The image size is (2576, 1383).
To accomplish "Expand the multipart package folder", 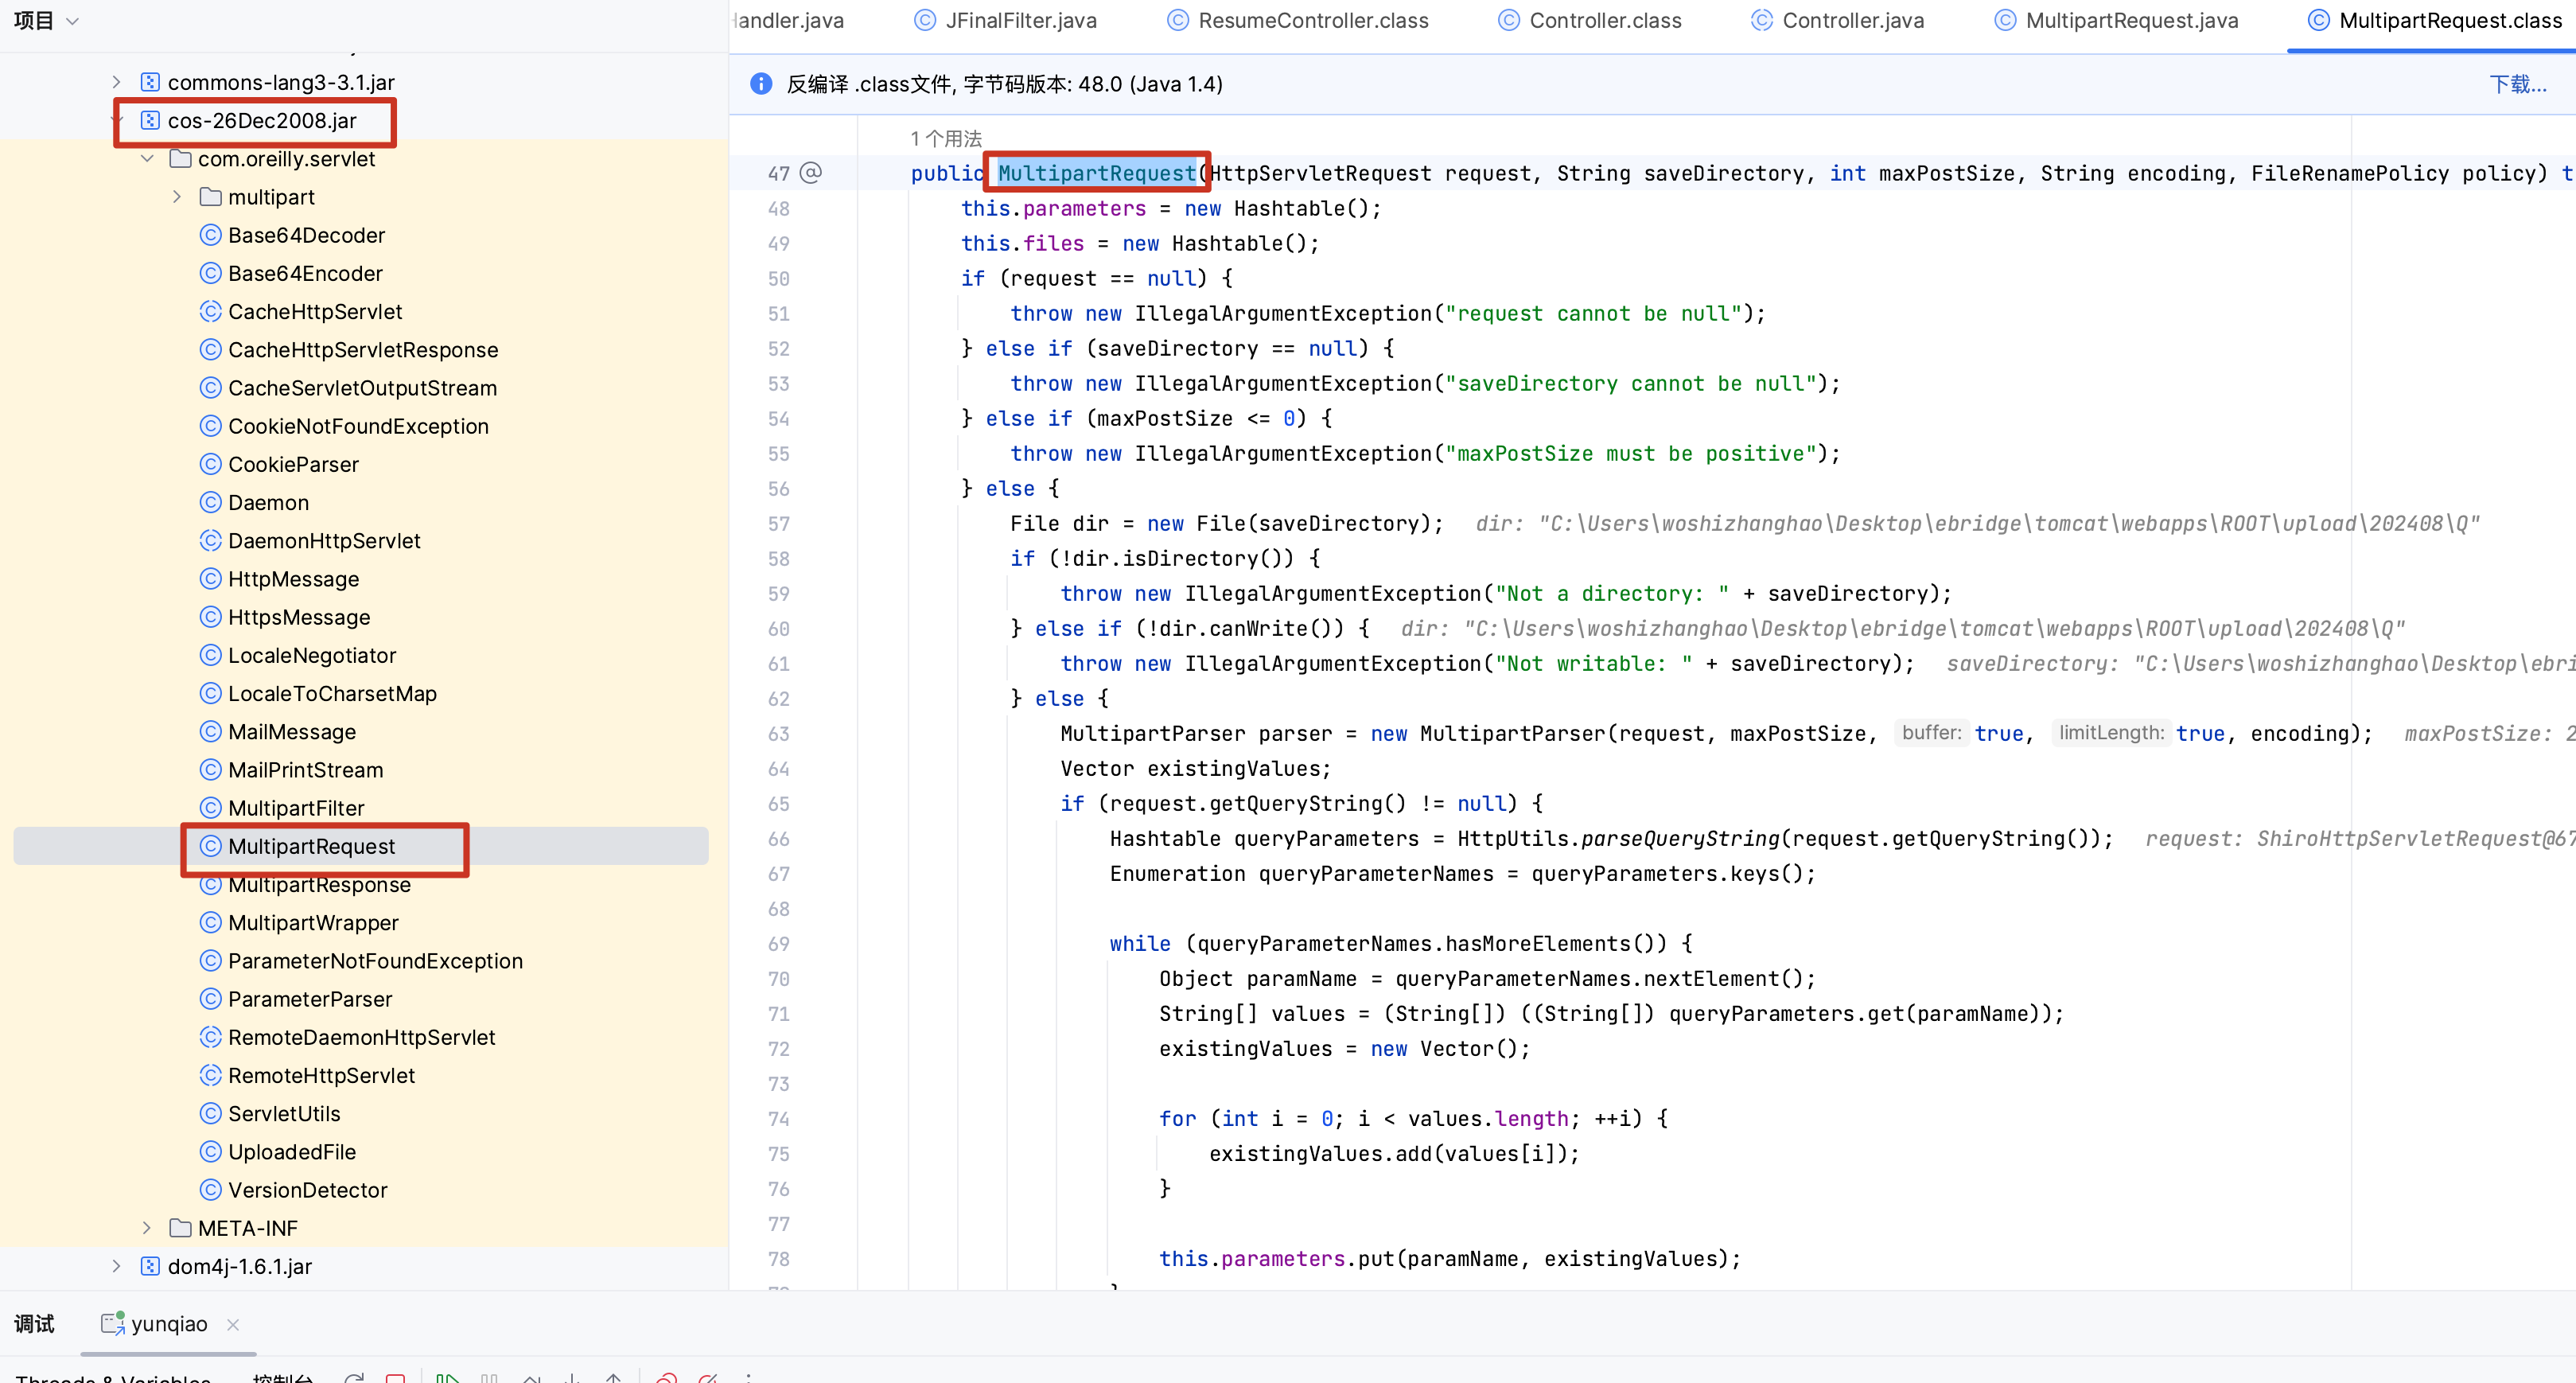I will [x=177, y=197].
